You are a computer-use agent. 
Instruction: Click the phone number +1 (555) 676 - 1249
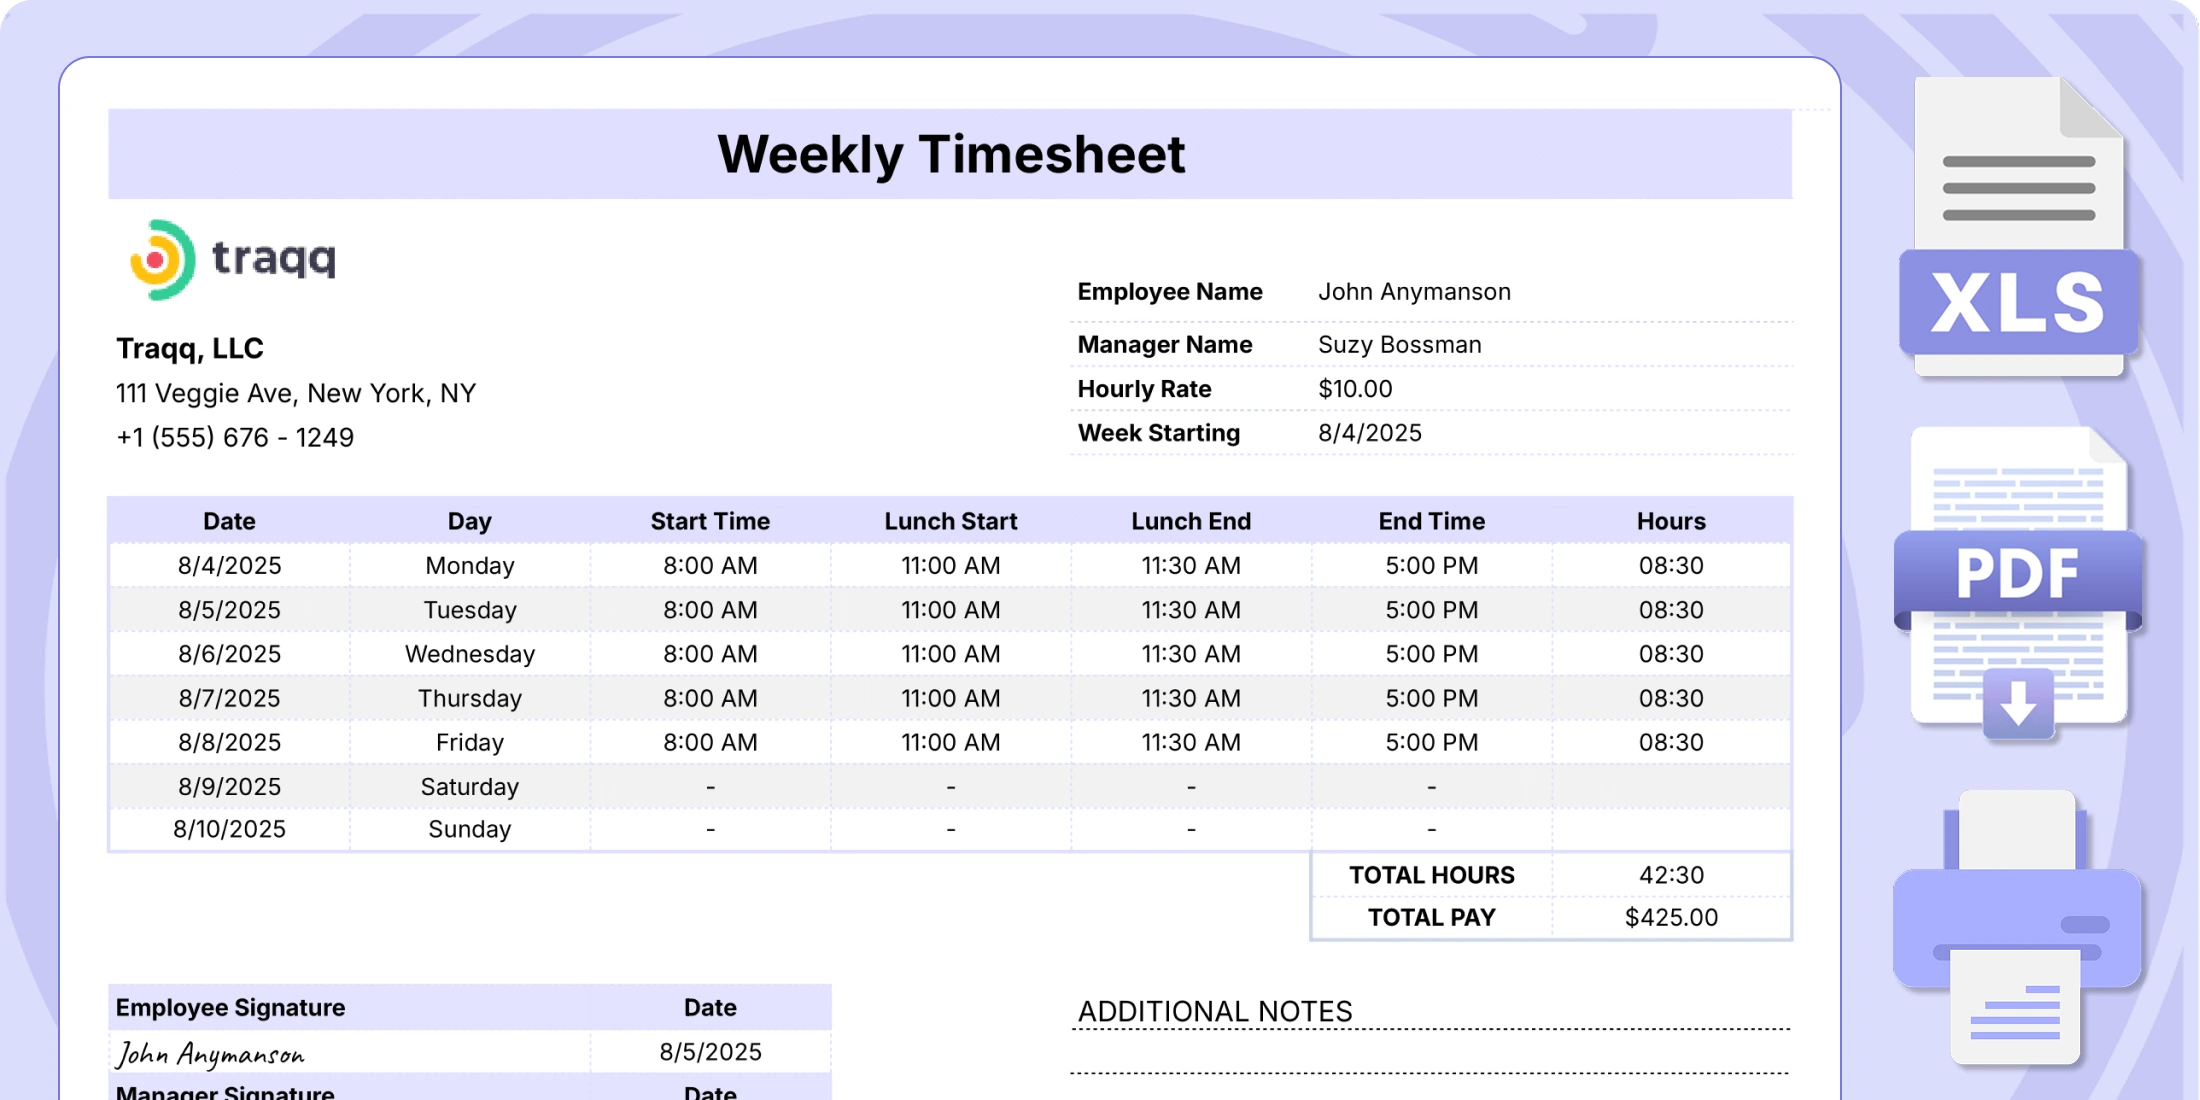(x=235, y=437)
